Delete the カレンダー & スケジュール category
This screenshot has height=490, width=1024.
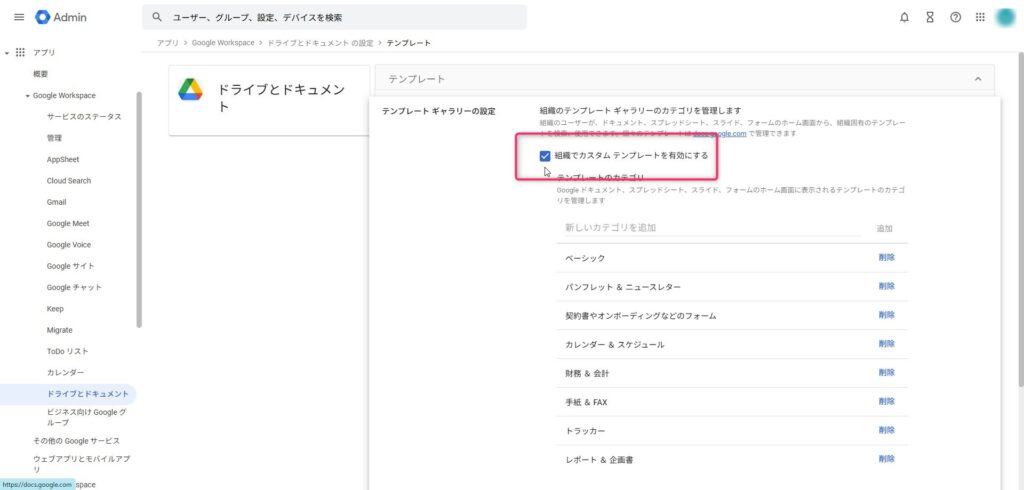point(886,344)
